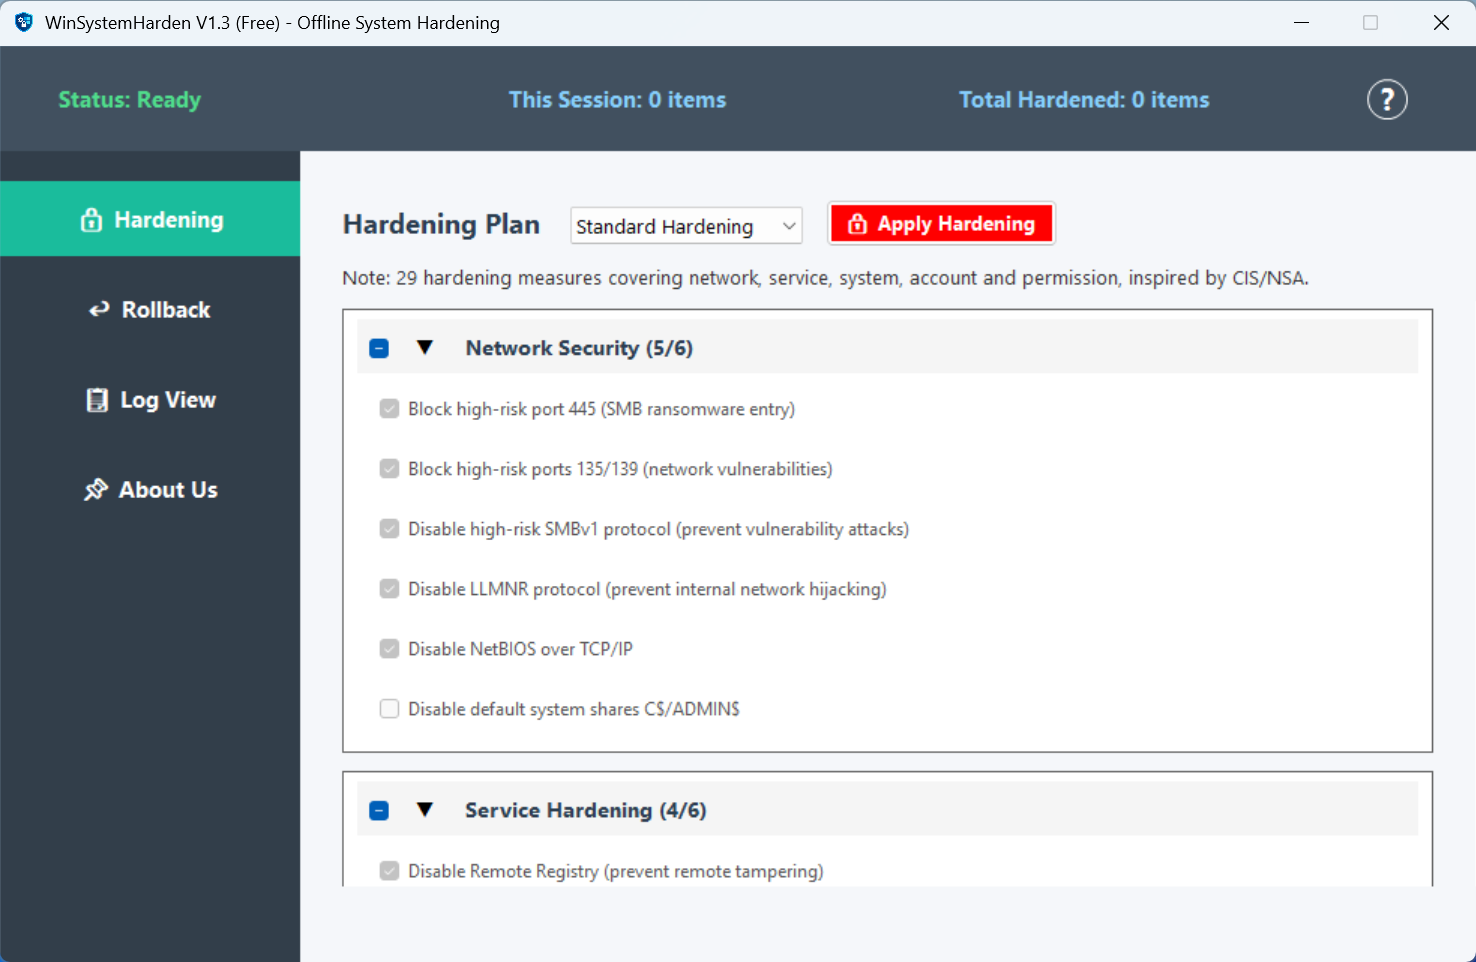Click the Rollback arrow icon

click(99, 310)
